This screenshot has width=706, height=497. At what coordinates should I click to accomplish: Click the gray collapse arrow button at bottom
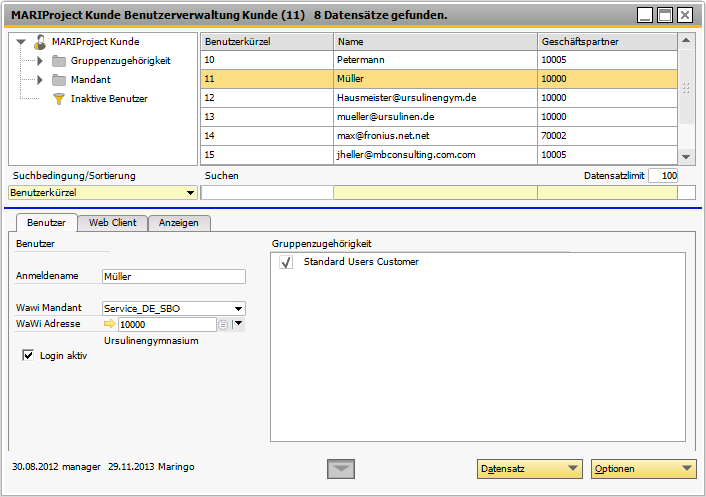tap(341, 469)
